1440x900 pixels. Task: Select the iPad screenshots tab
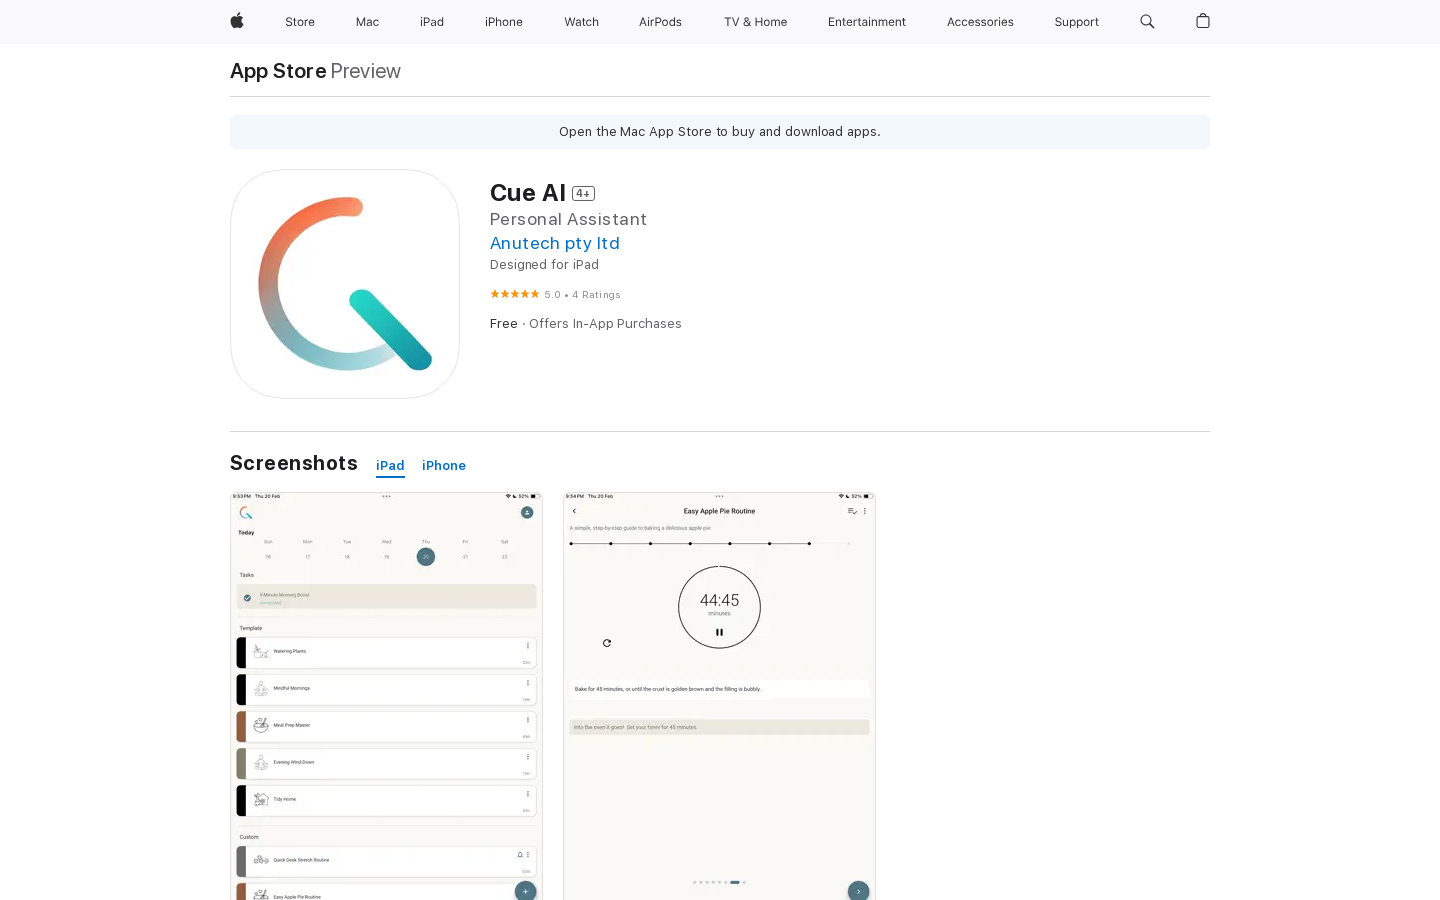(x=390, y=466)
